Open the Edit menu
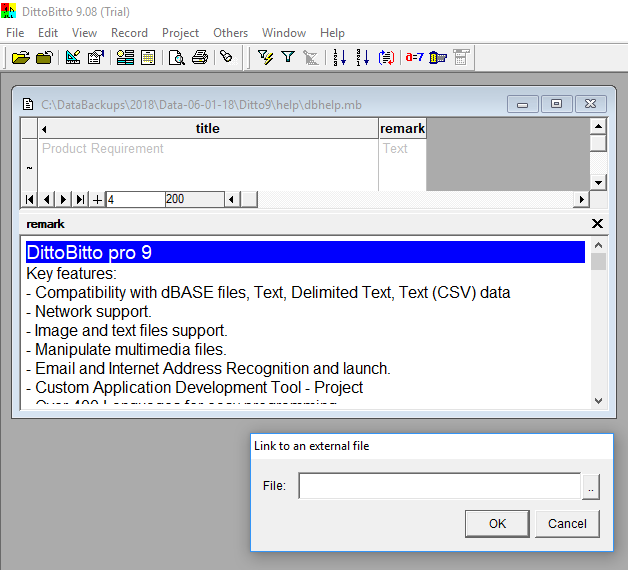The width and height of the screenshot is (628, 570). tap(48, 33)
